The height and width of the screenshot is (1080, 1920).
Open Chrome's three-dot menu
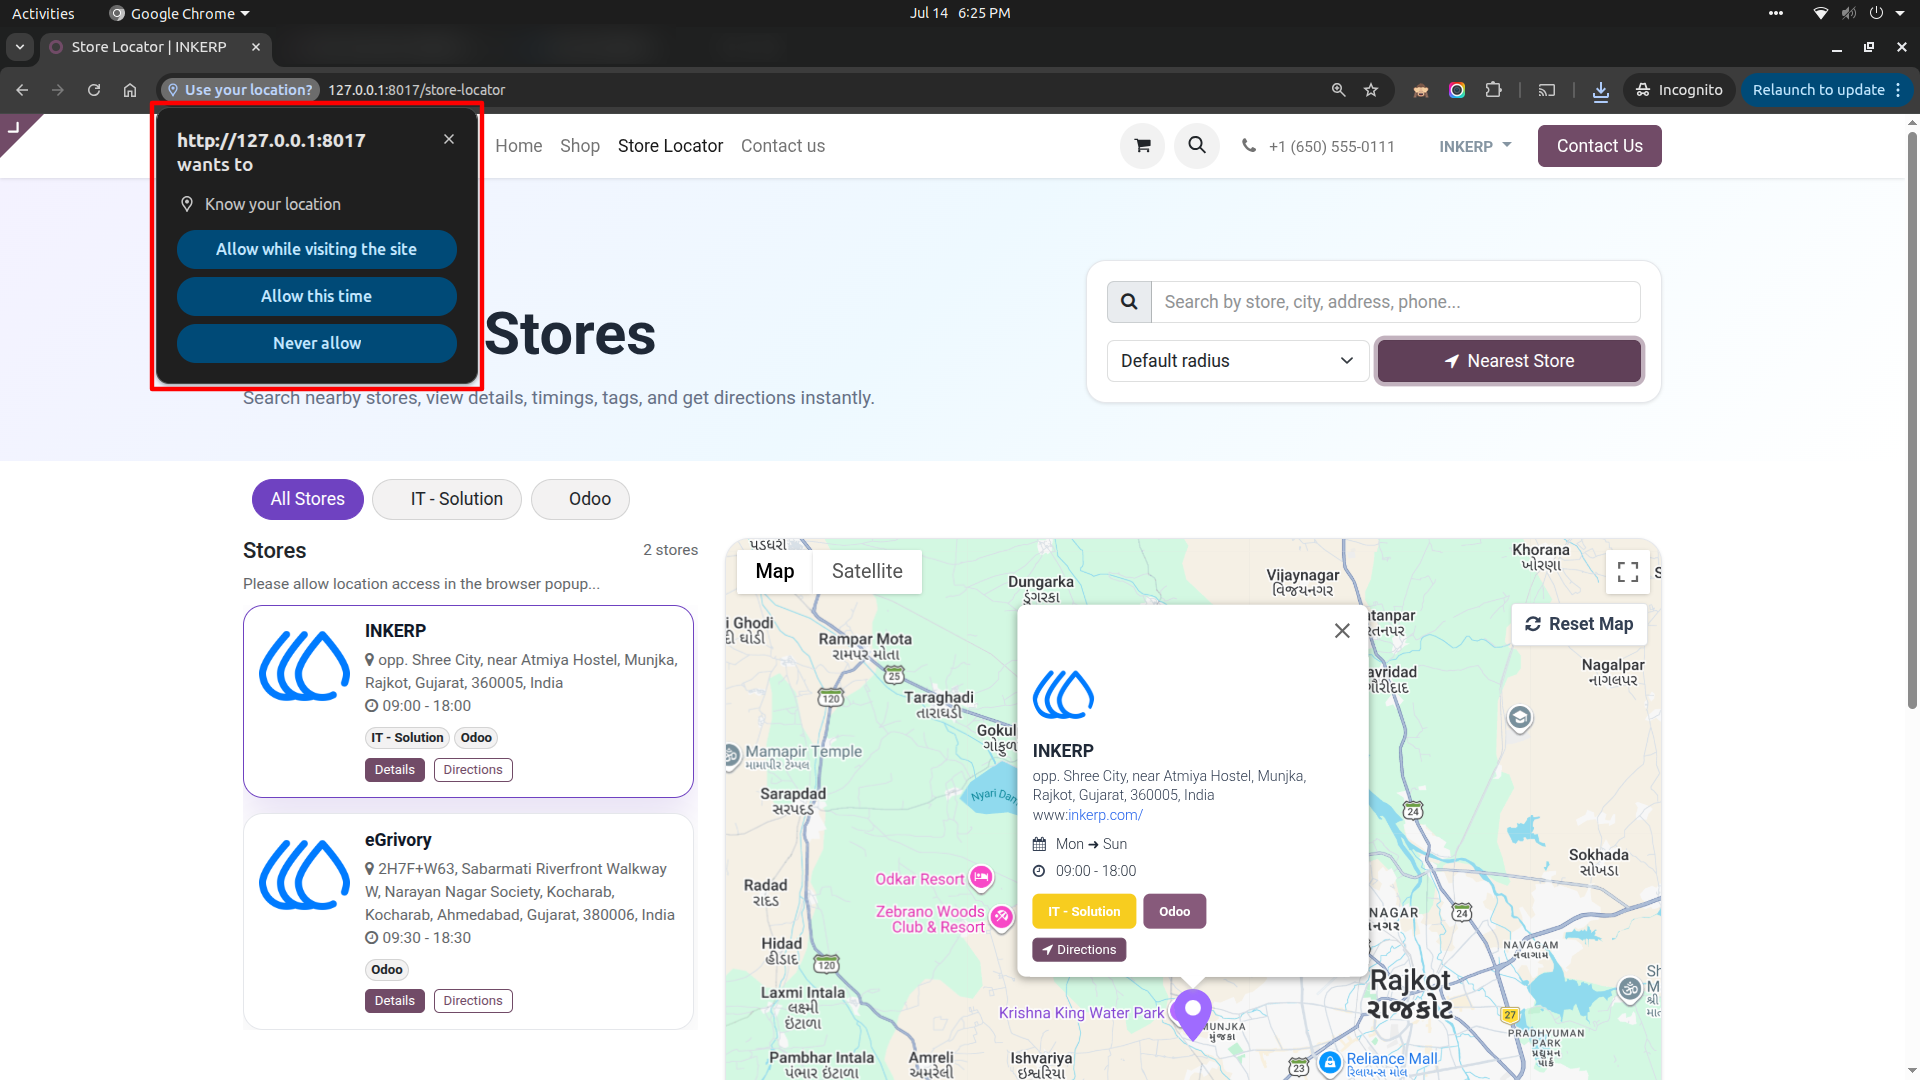pos(1898,90)
